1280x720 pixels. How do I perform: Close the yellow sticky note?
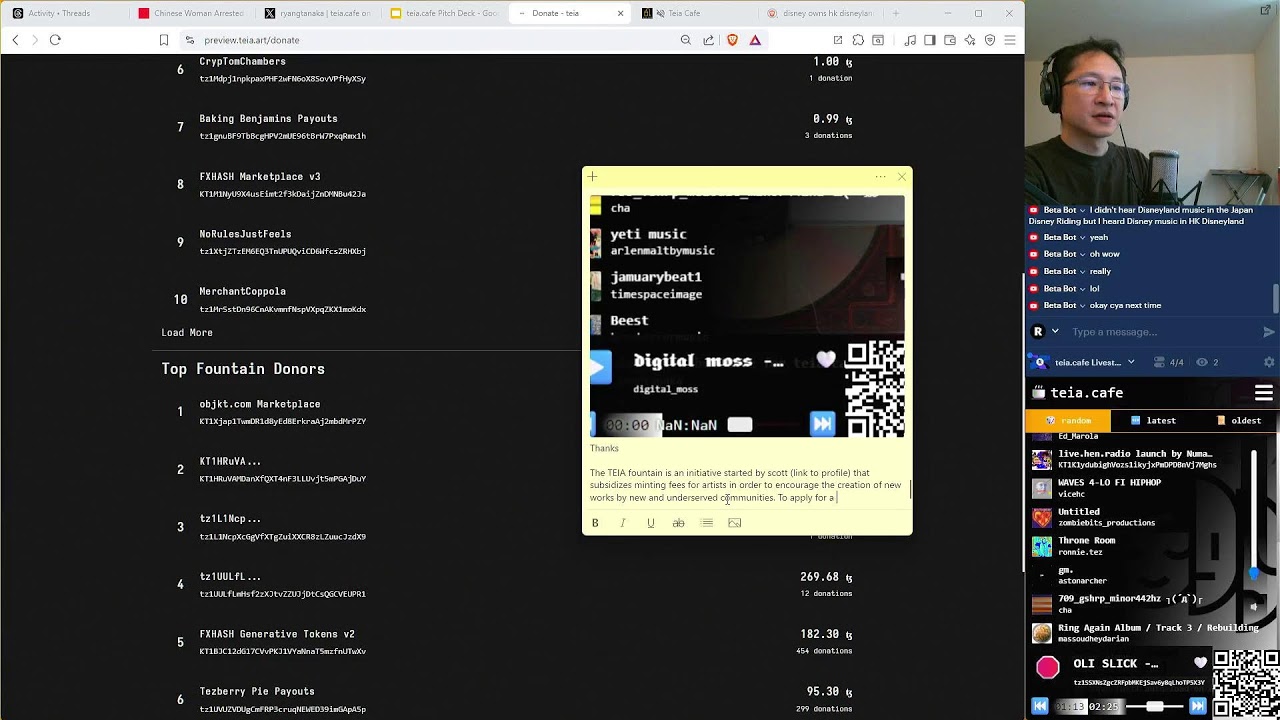pyautogui.click(x=902, y=177)
